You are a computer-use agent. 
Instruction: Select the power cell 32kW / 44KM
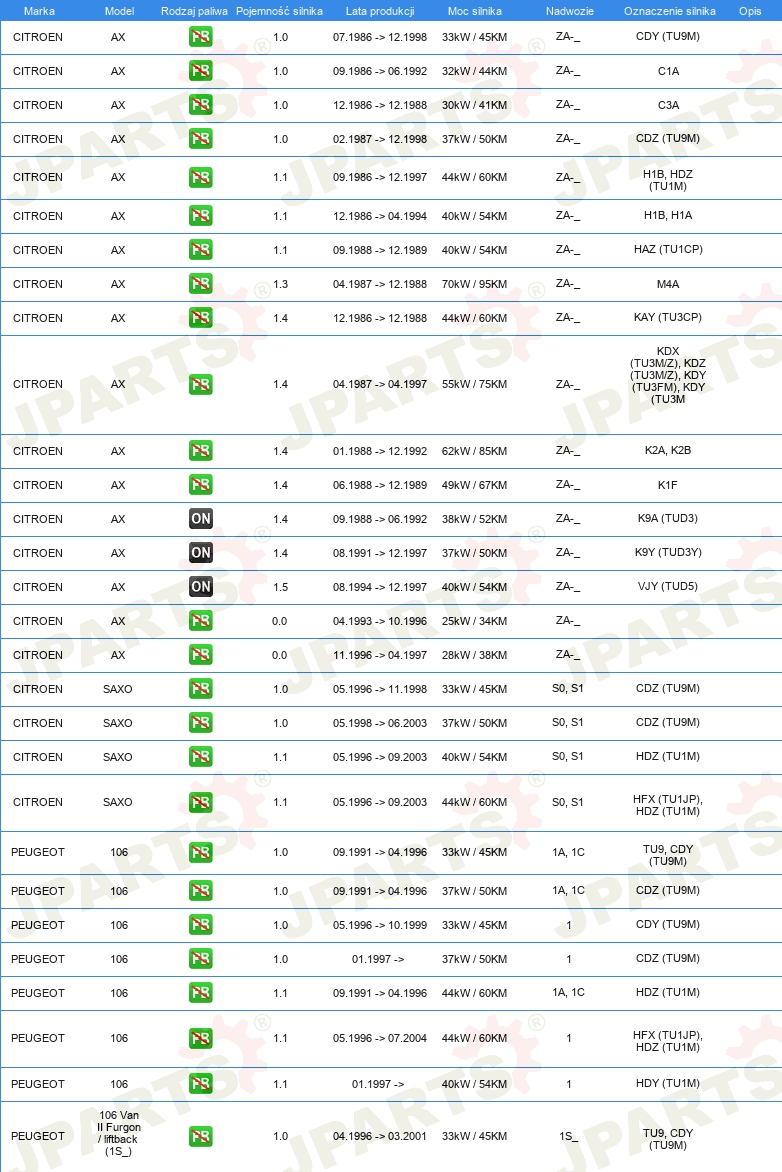(474, 71)
